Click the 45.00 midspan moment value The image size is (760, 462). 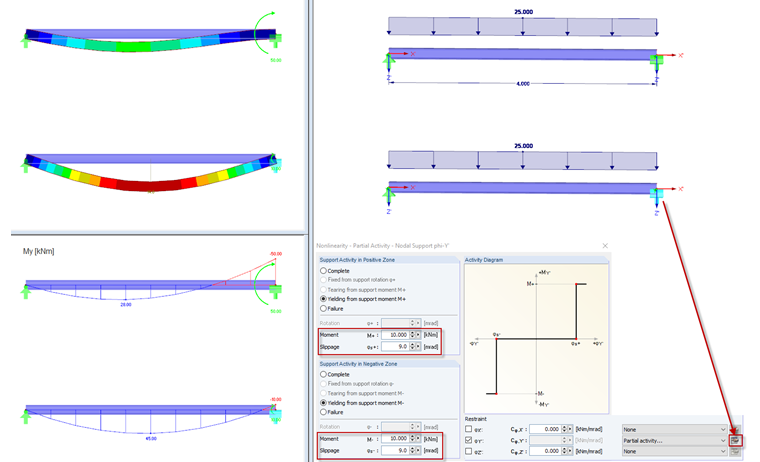(x=151, y=439)
